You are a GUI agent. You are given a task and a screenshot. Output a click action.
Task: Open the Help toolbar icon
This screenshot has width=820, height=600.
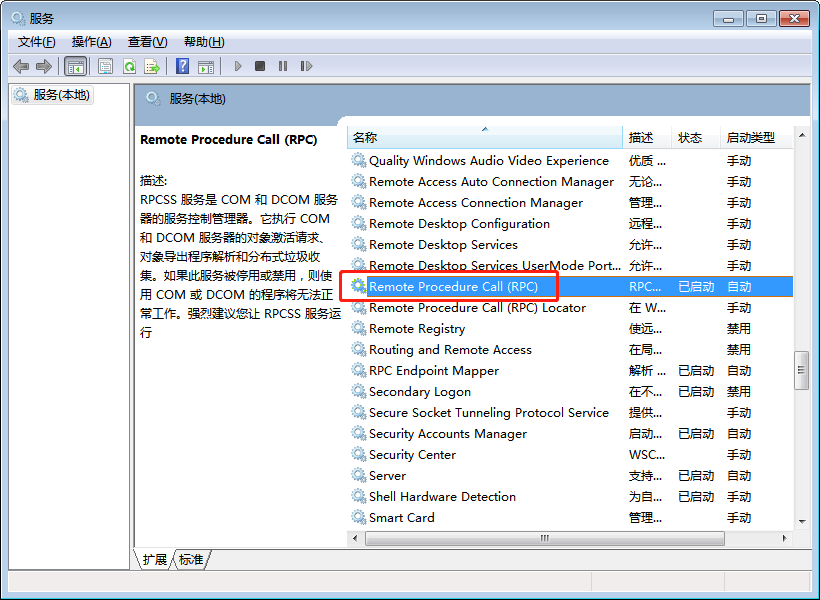coord(183,66)
